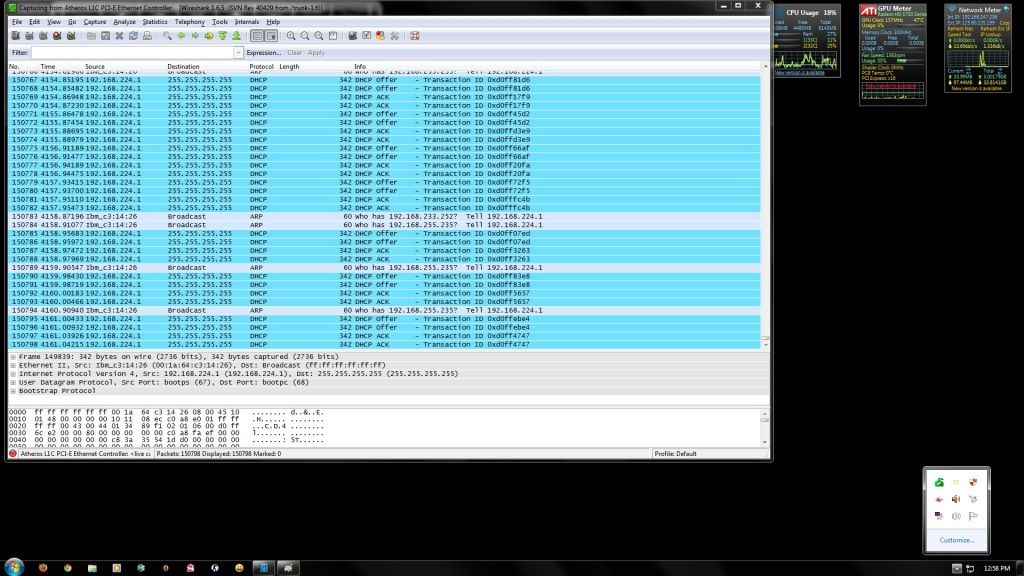1024x576 pixels.
Task: Close capture file toolbar icon
Action: click(x=119, y=36)
